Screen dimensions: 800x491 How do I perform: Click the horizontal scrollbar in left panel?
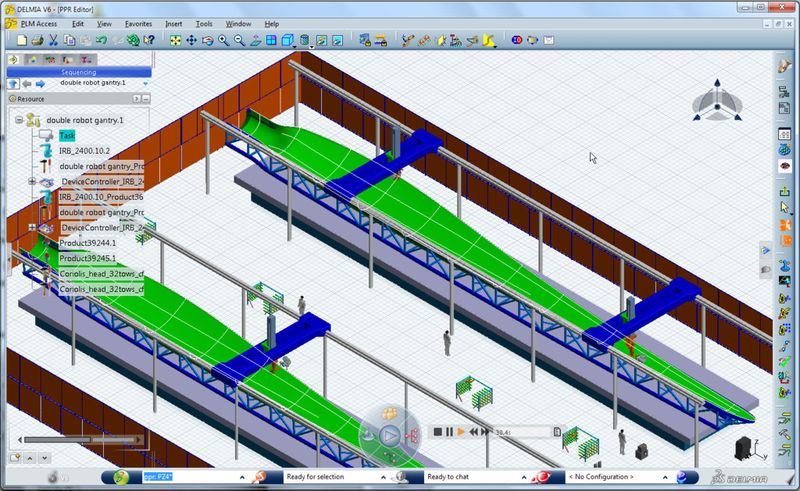click(79, 439)
